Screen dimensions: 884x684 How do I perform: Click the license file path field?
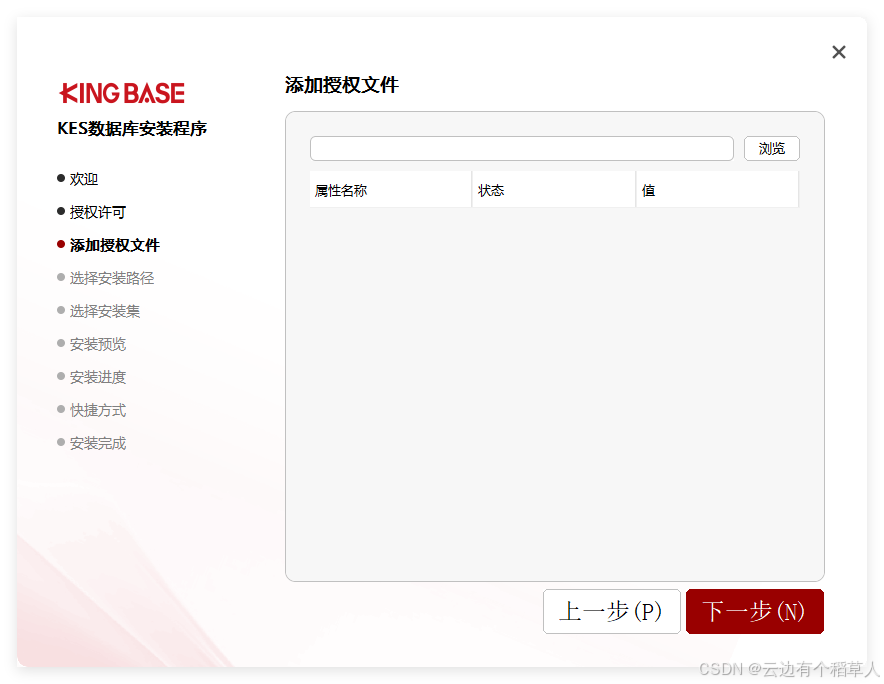[x=521, y=148]
